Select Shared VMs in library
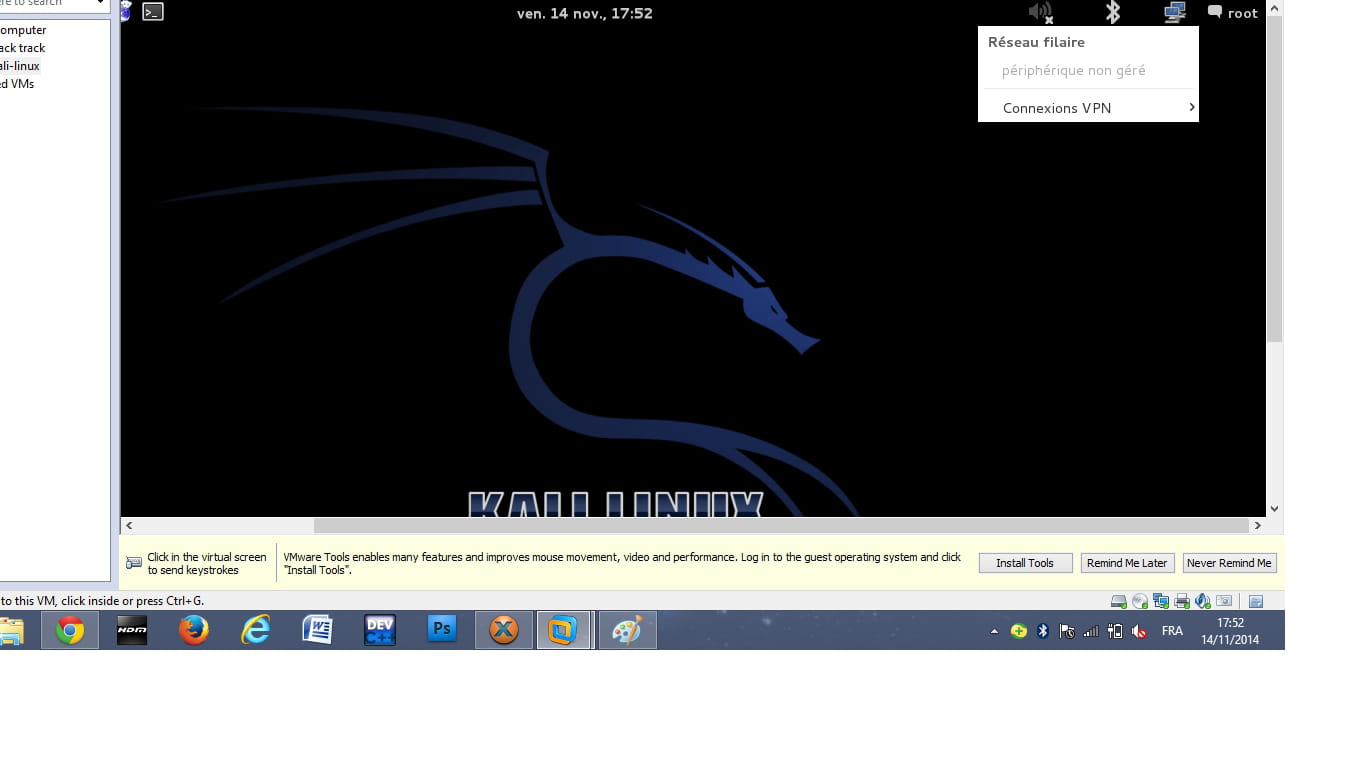The height and width of the screenshot is (768, 1366). click(17, 84)
